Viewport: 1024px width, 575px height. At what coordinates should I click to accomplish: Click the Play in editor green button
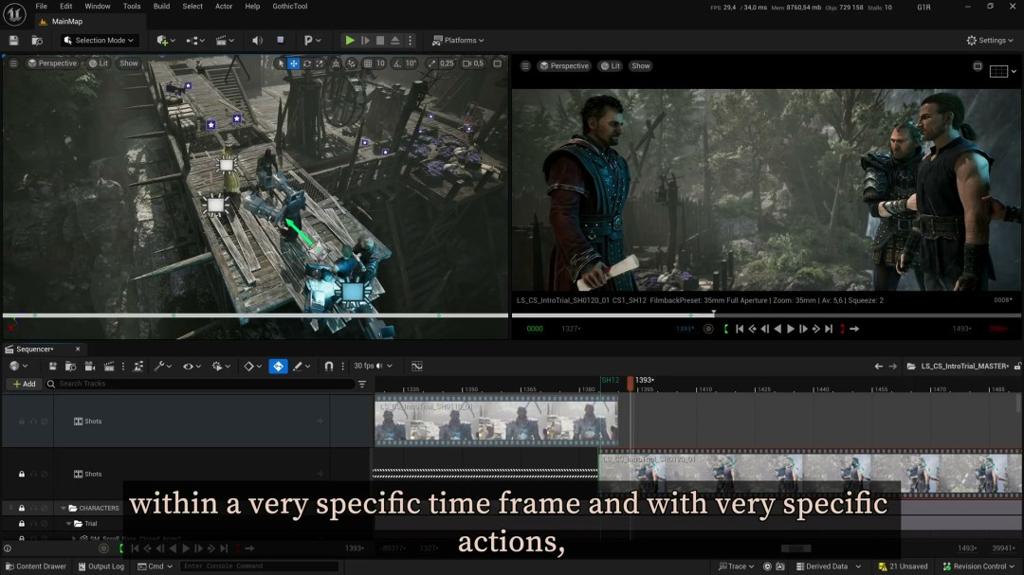350,41
